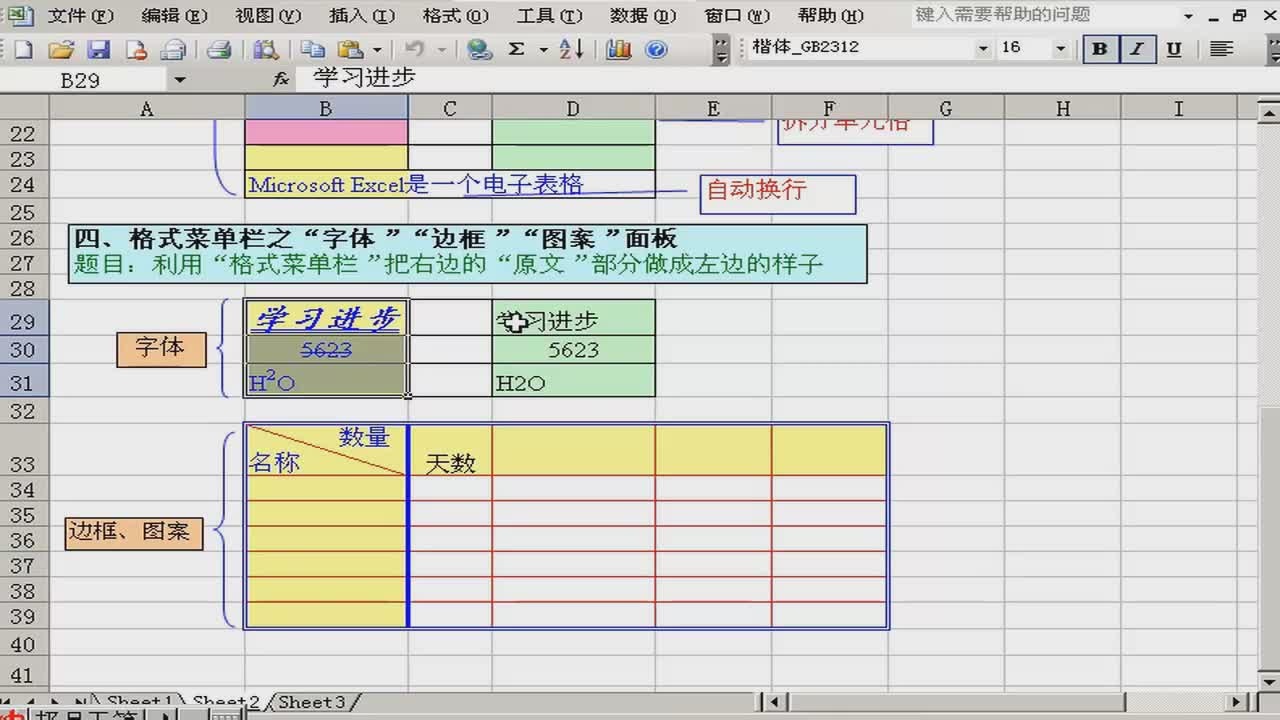Image resolution: width=1280 pixels, height=720 pixels.
Task: Open font name dropdown 楷体_GB2312
Action: (983, 48)
